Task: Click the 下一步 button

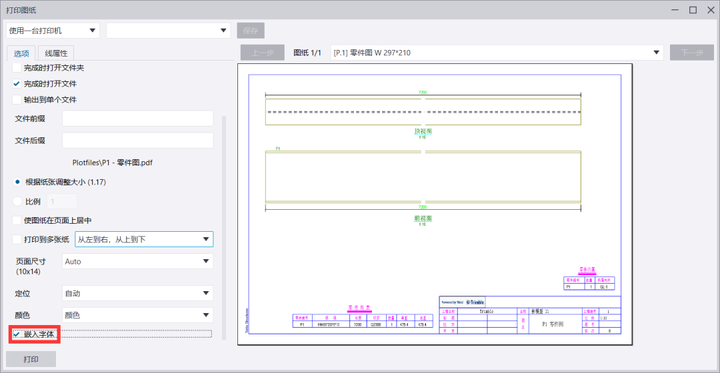Action: pos(692,53)
